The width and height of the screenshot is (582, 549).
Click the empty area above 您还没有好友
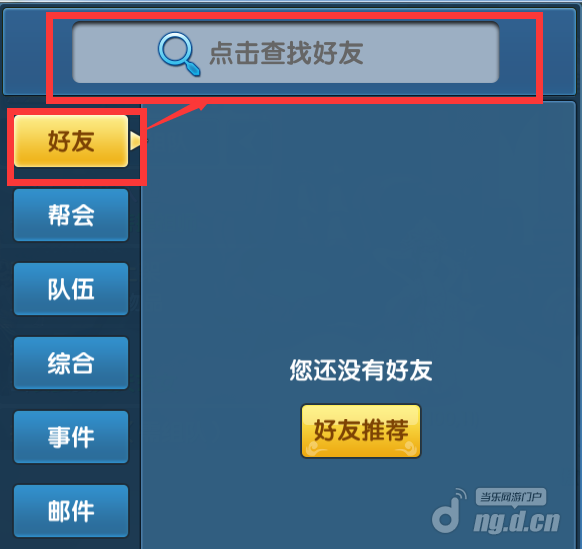click(x=358, y=230)
